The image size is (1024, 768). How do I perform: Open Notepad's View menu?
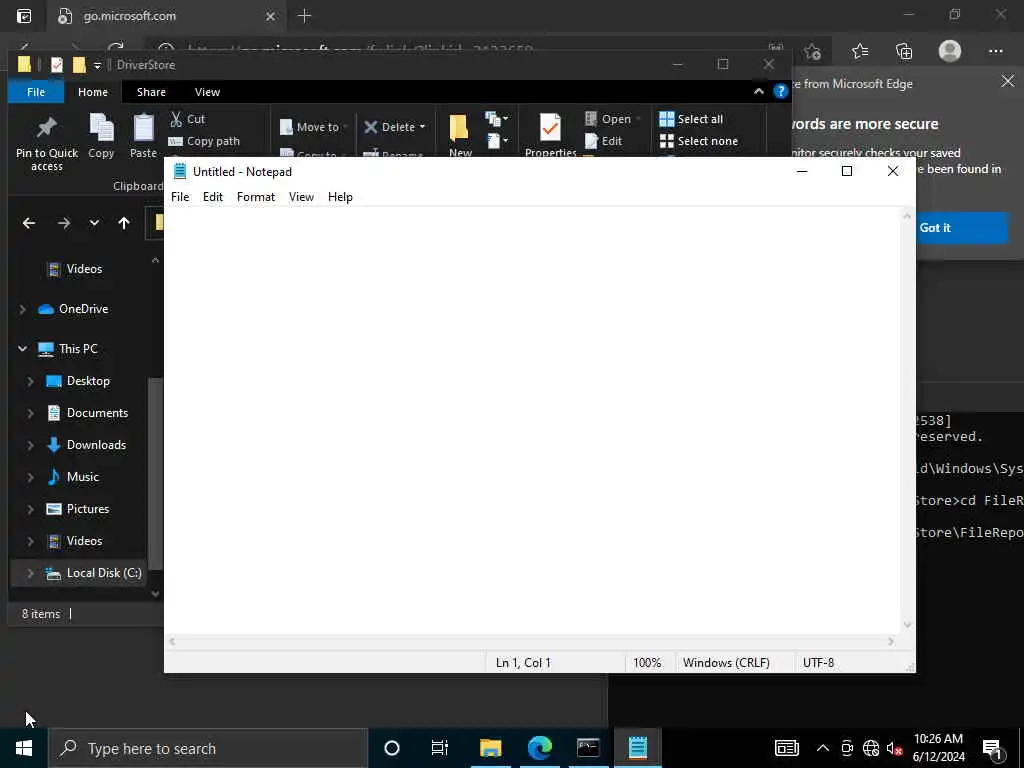coord(301,197)
